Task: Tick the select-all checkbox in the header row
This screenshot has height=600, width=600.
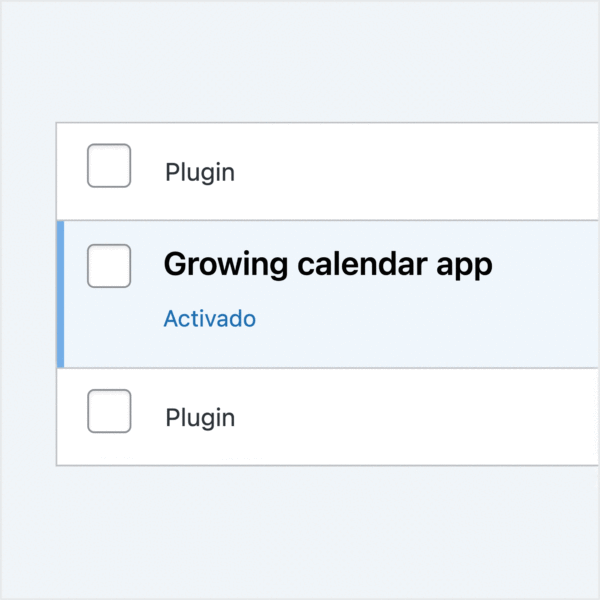Action: 109,166
